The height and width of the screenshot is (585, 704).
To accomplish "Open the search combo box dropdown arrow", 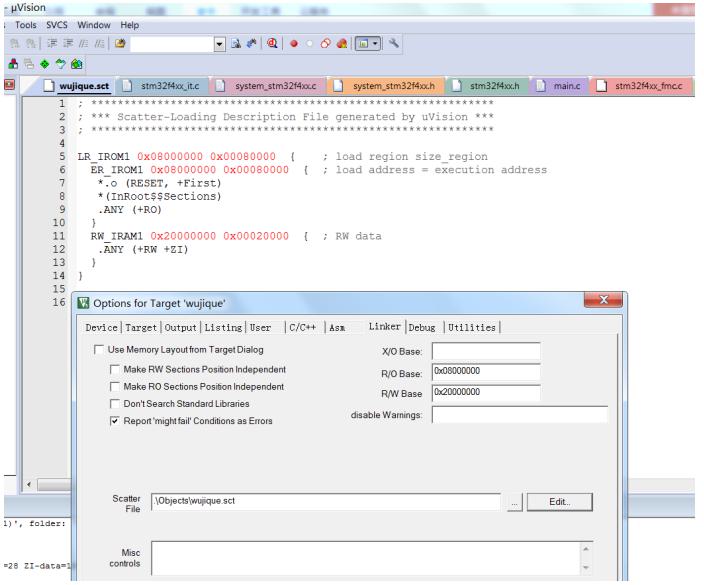I will [219, 44].
